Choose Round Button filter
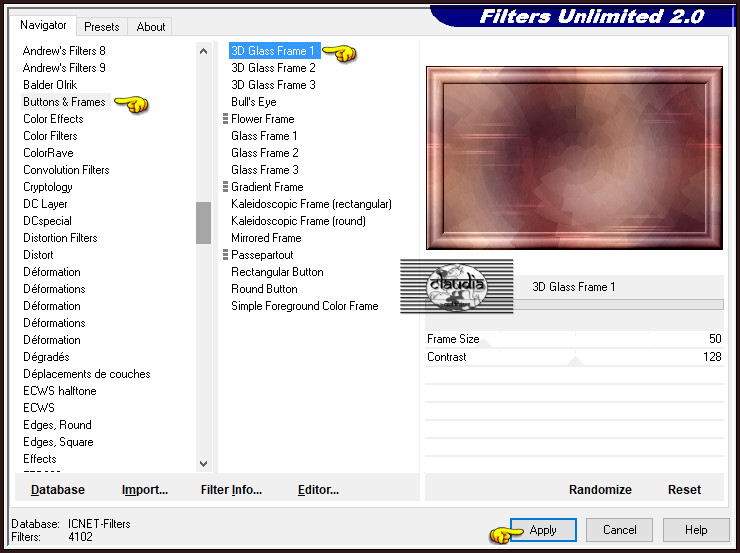The height and width of the screenshot is (553, 740). pos(264,289)
